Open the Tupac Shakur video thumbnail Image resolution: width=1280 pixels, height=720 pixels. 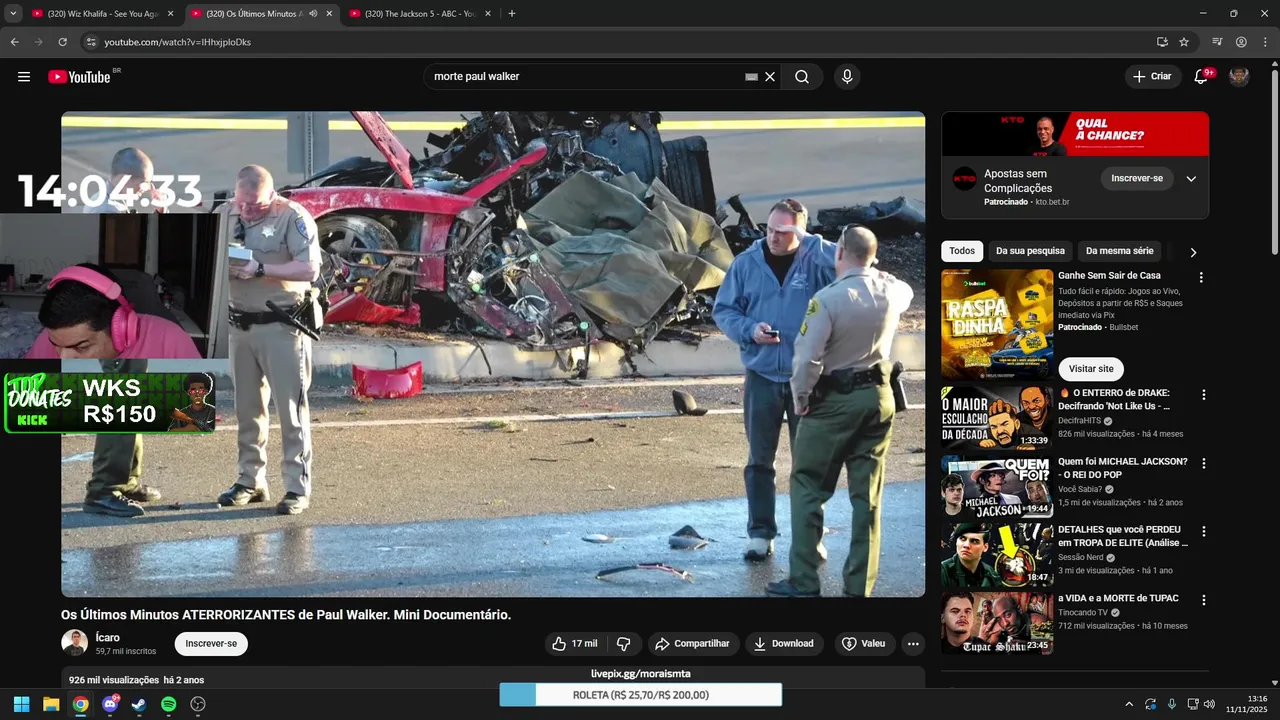[x=997, y=622]
